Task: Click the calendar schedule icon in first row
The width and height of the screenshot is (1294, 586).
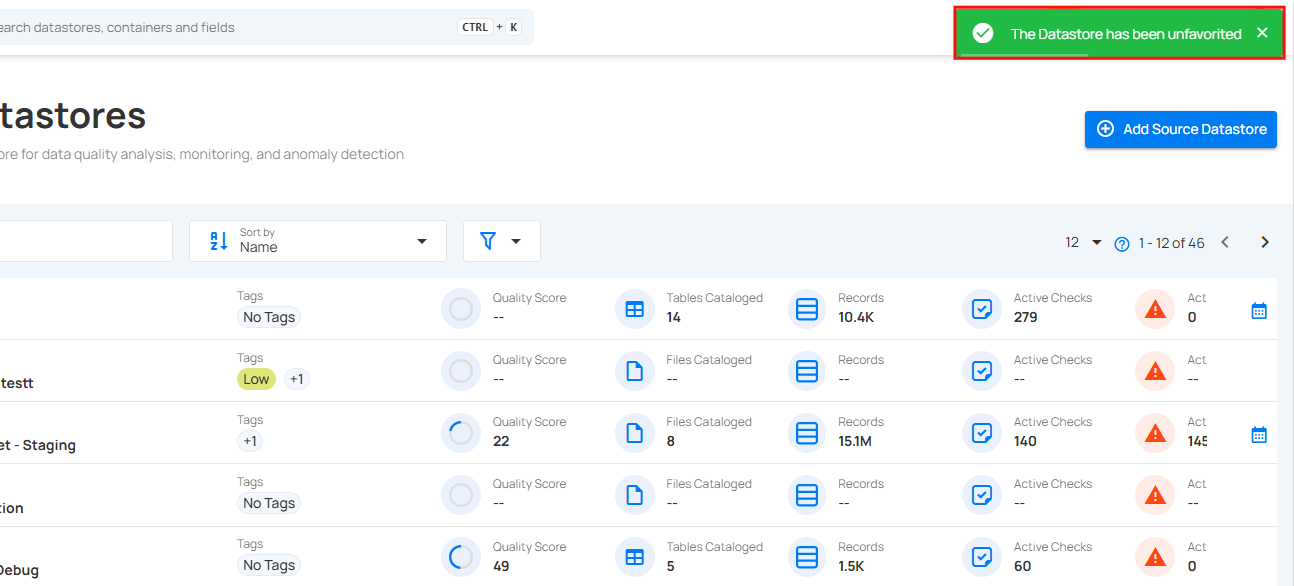Action: [x=1259, y=311]
